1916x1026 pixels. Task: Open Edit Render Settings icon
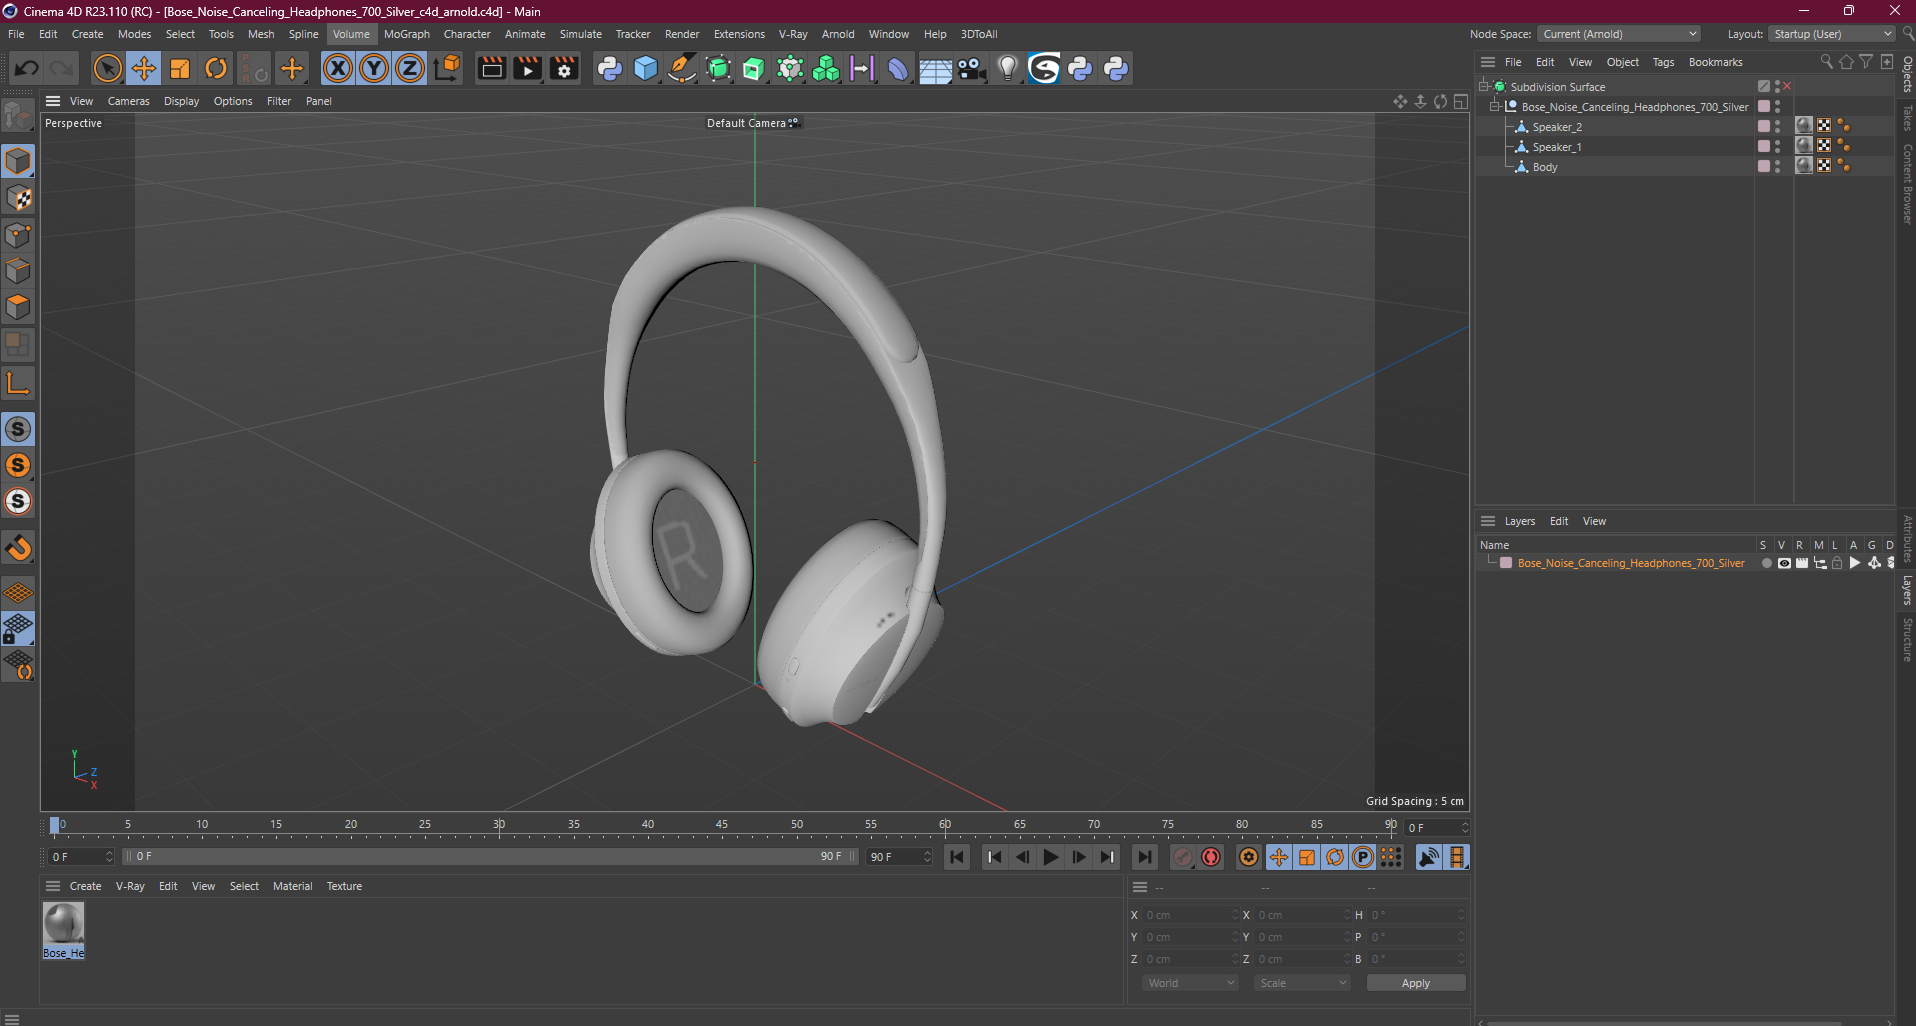tap(565, 68)
